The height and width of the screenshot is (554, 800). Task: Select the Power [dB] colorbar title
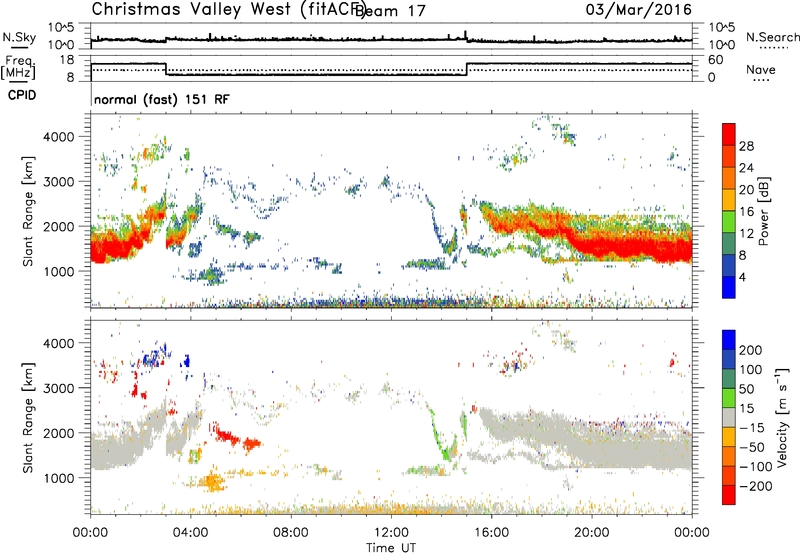(x=763, y=211)
